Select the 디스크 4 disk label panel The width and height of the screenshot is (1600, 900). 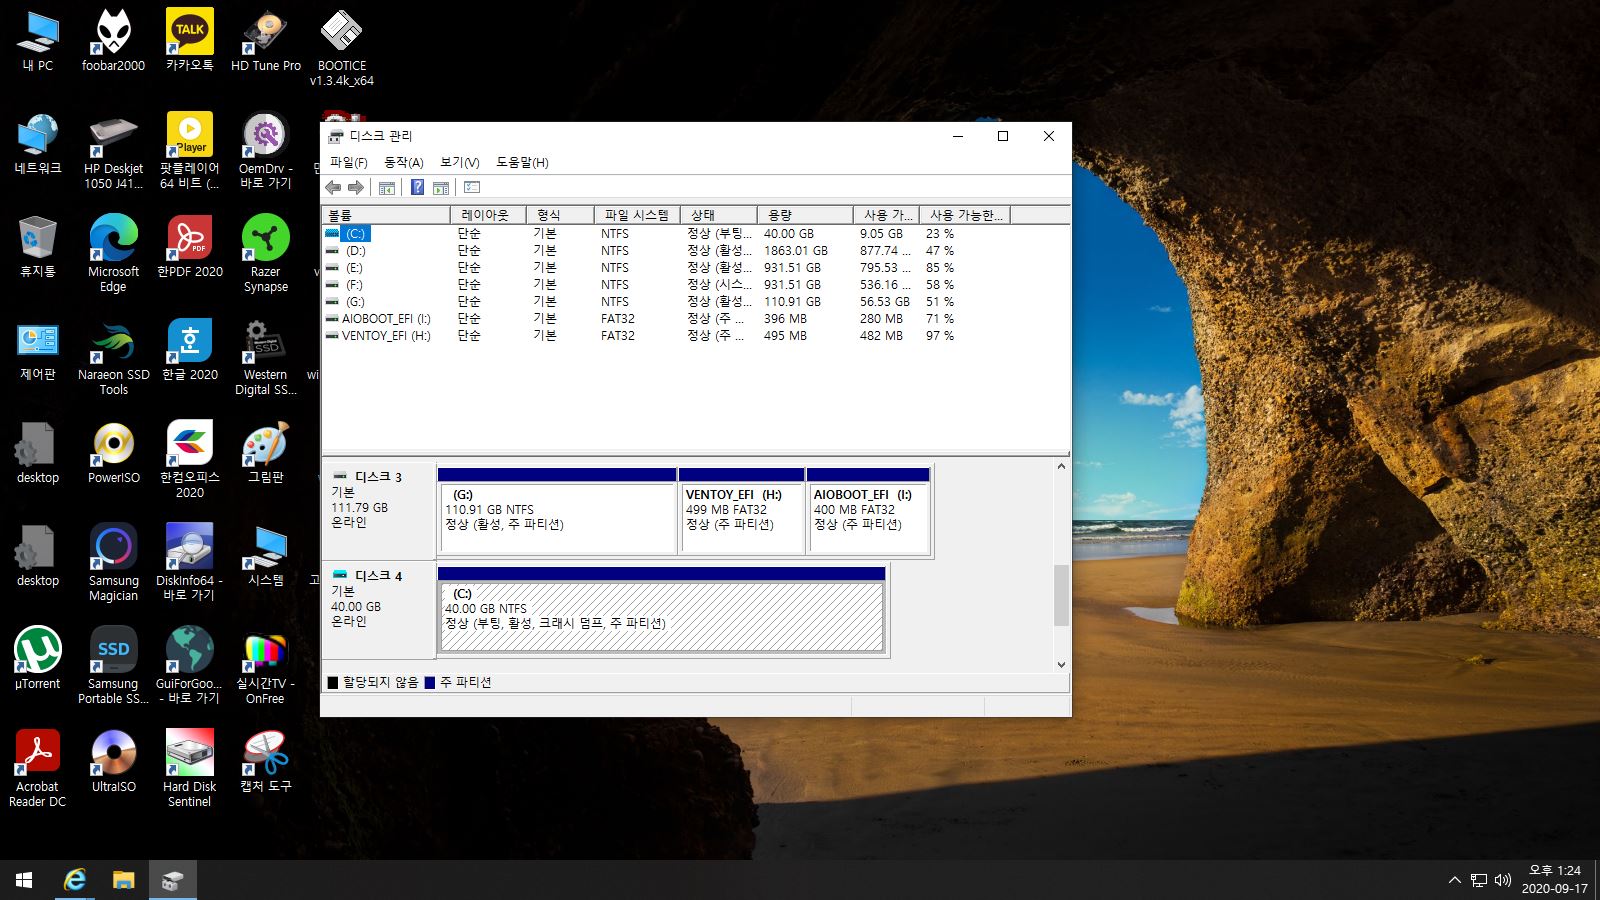click(x=378, y=609)
